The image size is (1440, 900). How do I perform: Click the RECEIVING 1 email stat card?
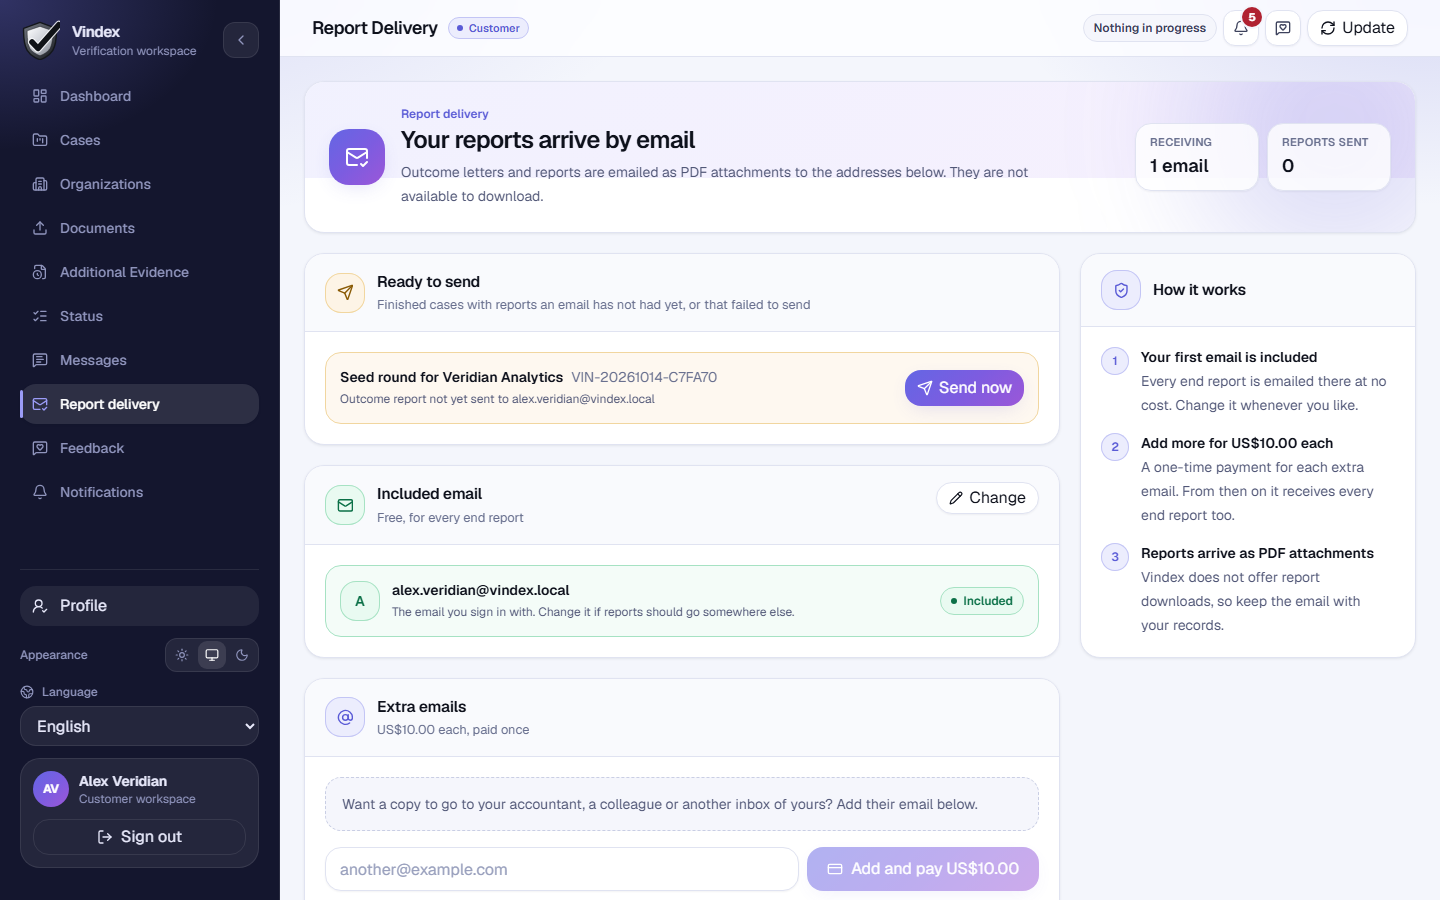click(1197, 157)
